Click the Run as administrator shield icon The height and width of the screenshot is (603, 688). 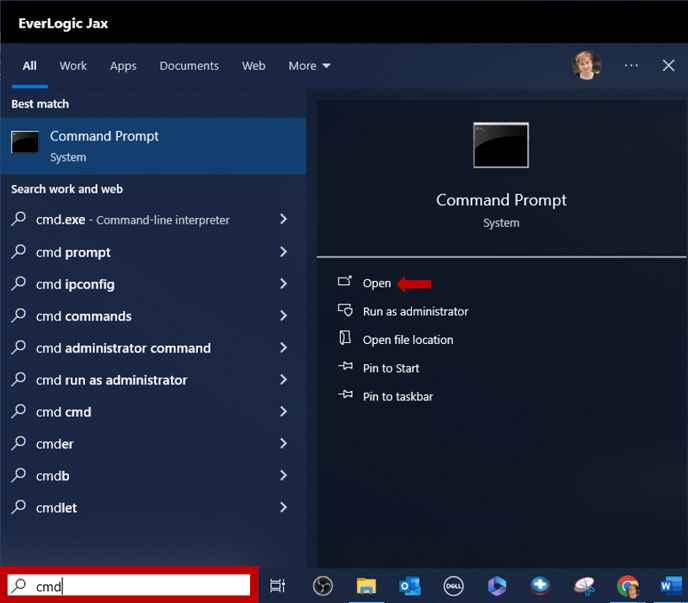point(345,310)
